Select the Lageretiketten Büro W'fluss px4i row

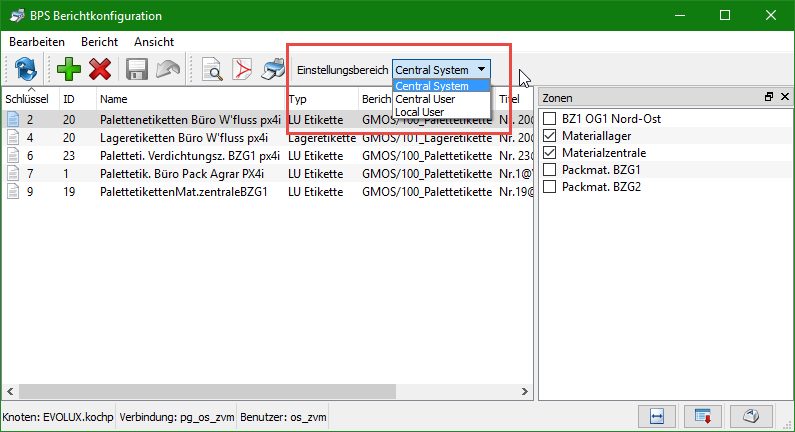click(184, 137)
